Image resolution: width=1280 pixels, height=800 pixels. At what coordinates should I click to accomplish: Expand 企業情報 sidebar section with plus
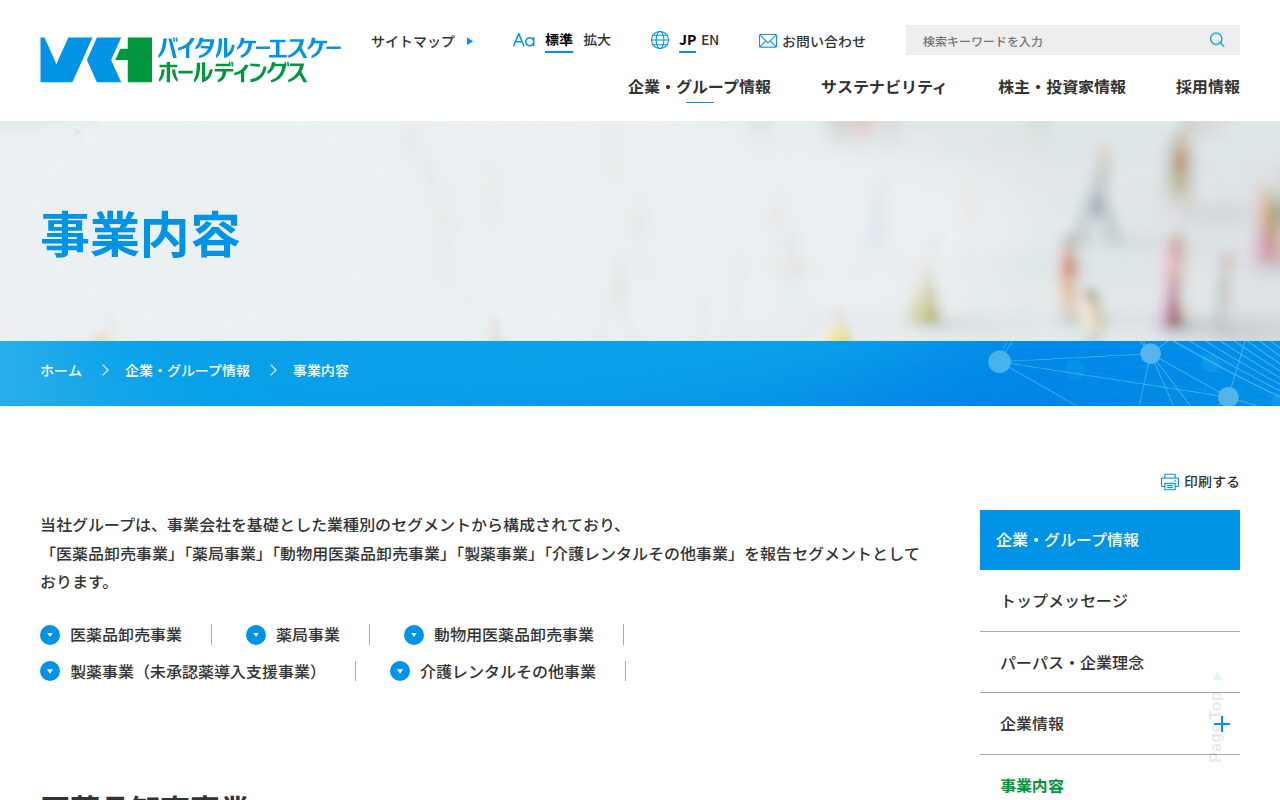(1221, 724)
